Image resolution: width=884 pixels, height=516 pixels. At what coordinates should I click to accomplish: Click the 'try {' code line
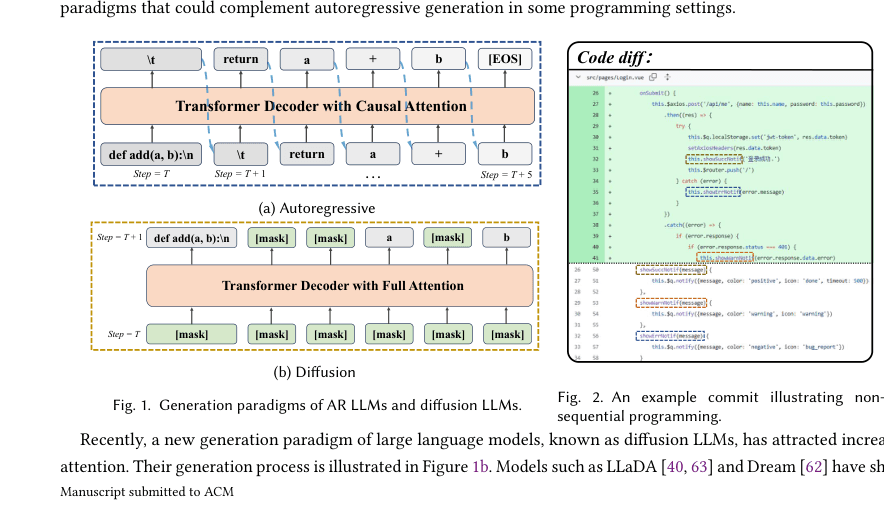point(683,126)
